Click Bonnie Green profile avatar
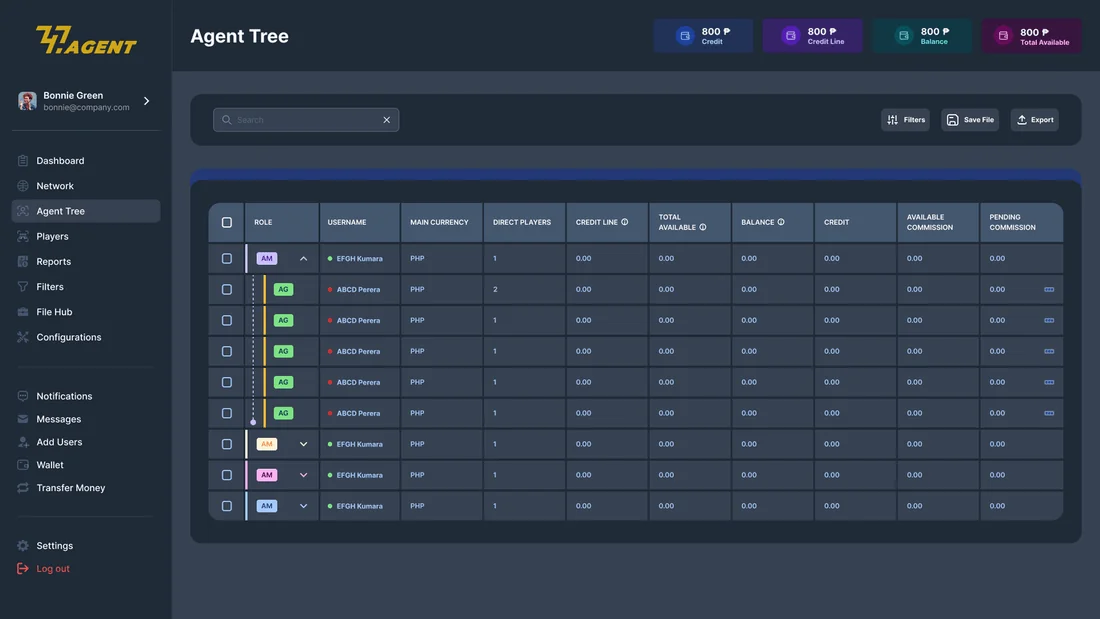Viewport: 1100px width, 619px height. coord(27,101)
